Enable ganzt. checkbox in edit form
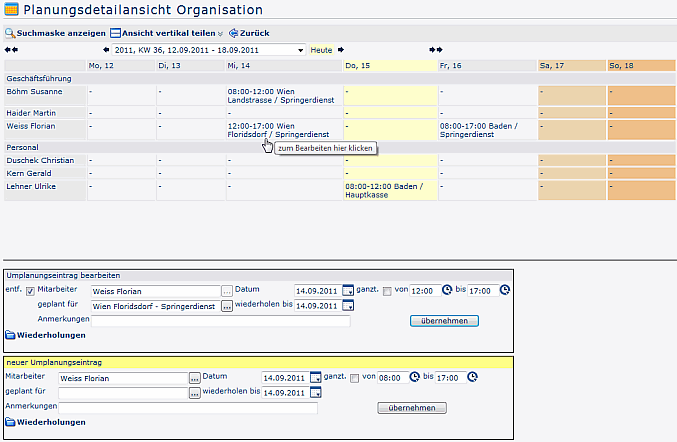Screen dimensions: 677x442 [387, 291]
